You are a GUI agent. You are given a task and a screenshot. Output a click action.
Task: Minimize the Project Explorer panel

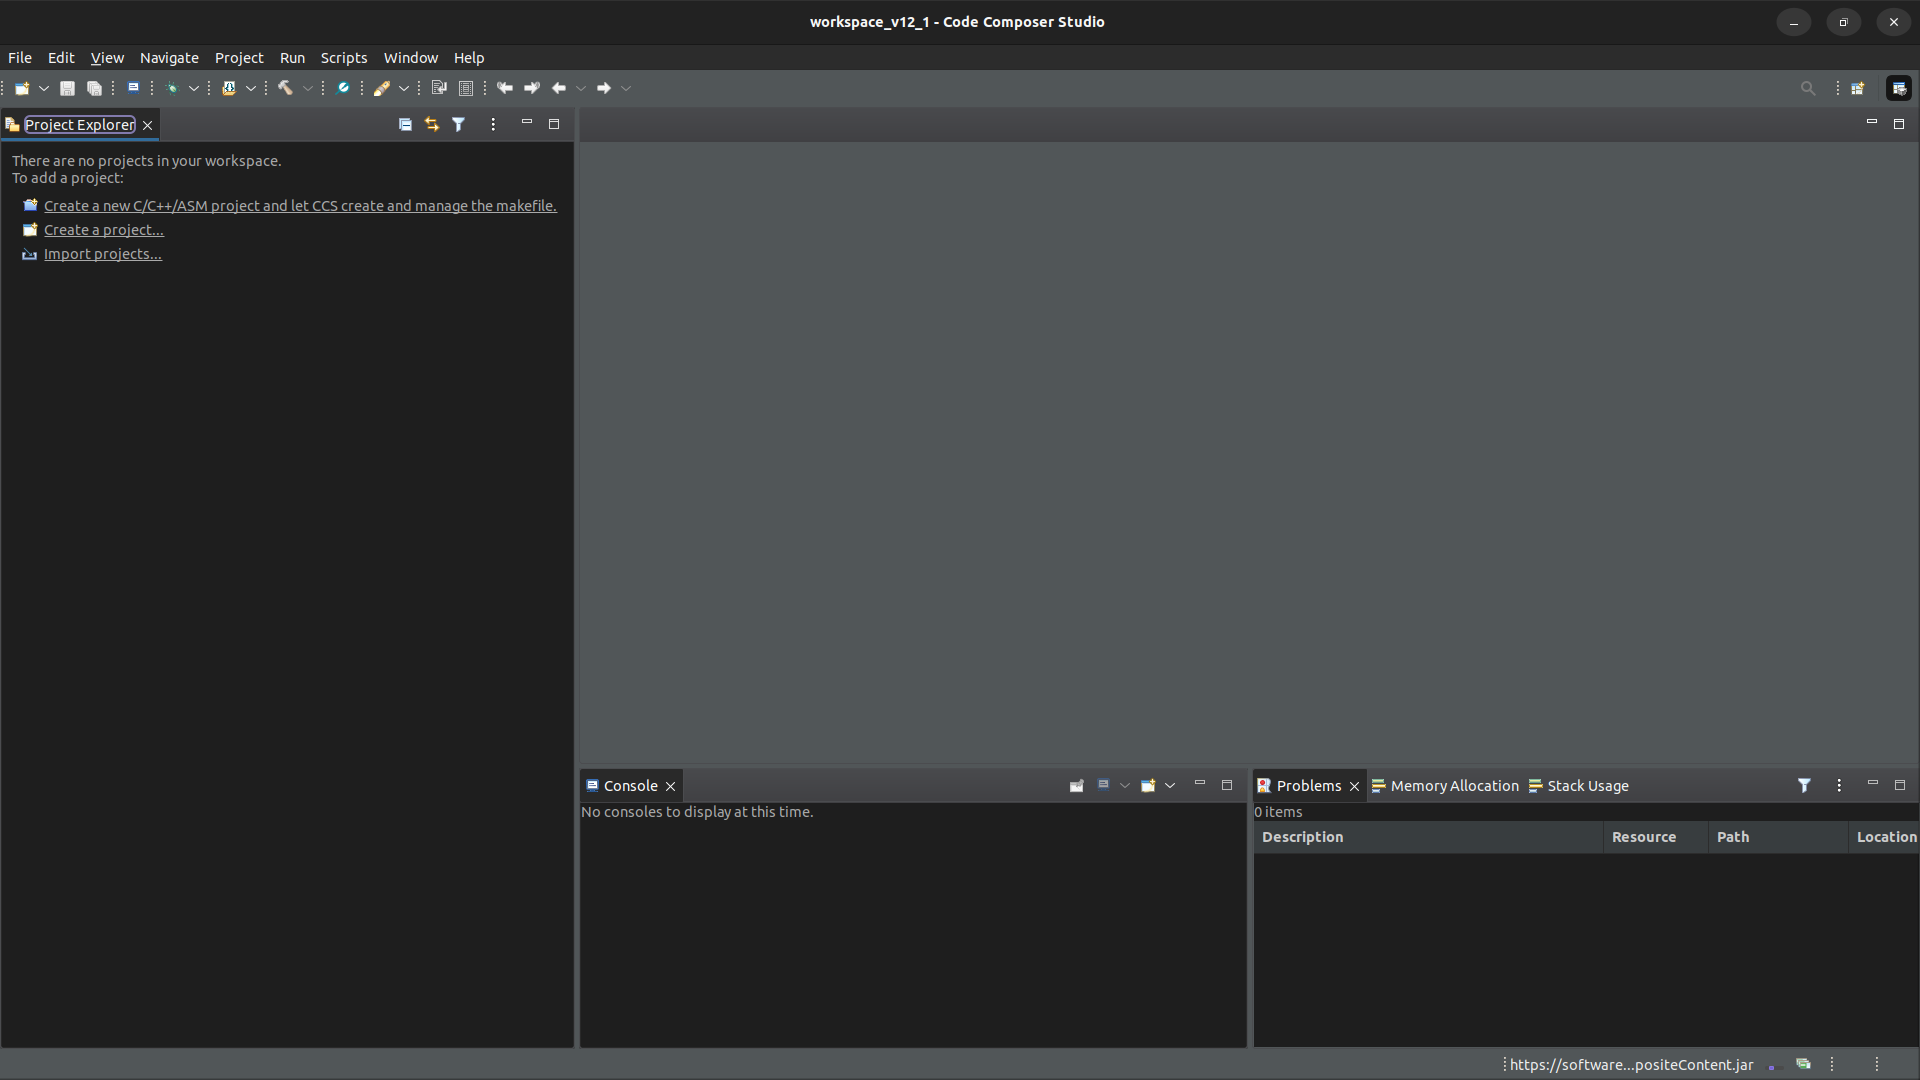coord(527,123)
